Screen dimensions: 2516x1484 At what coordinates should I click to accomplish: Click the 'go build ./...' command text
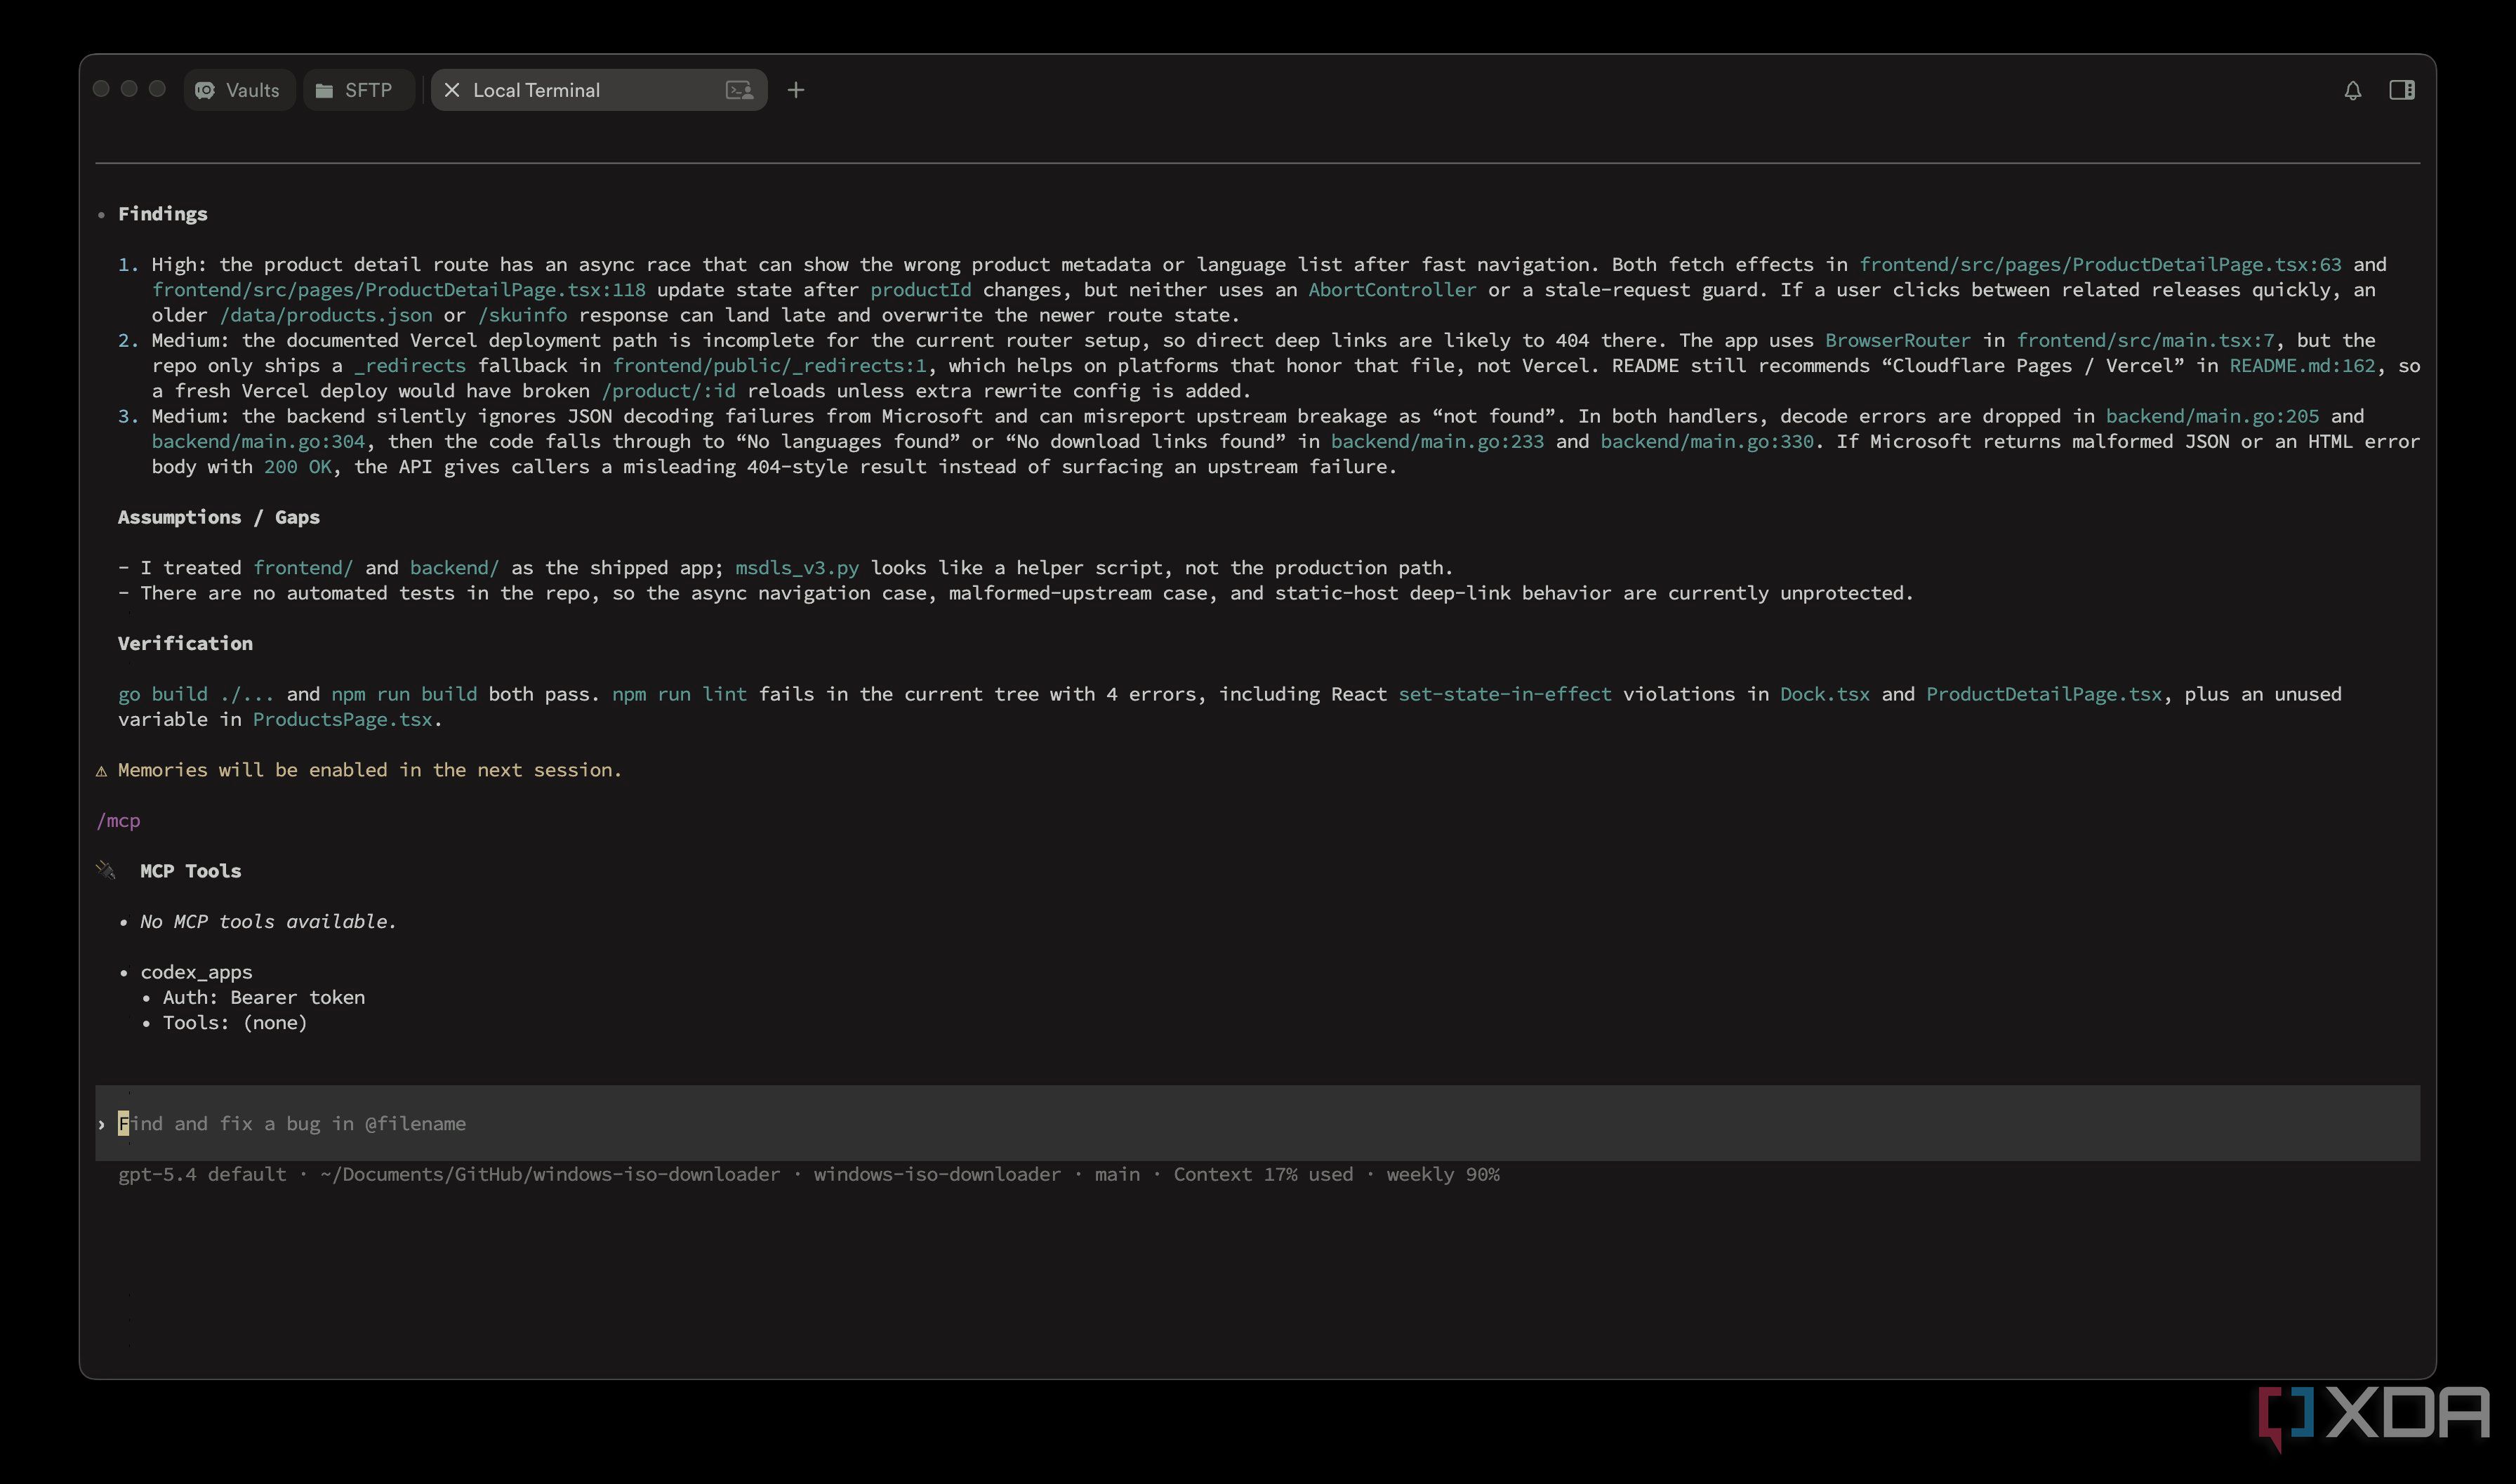pos(196,694)
